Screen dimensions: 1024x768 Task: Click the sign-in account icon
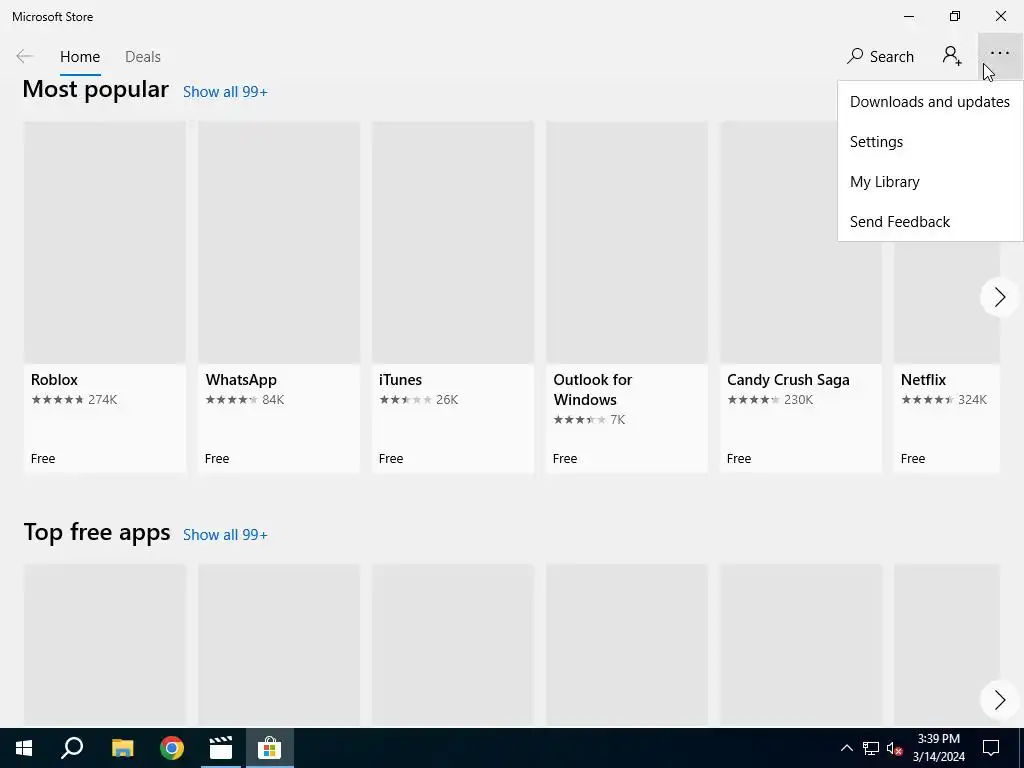pyautogui.click(x=952, y=56)
